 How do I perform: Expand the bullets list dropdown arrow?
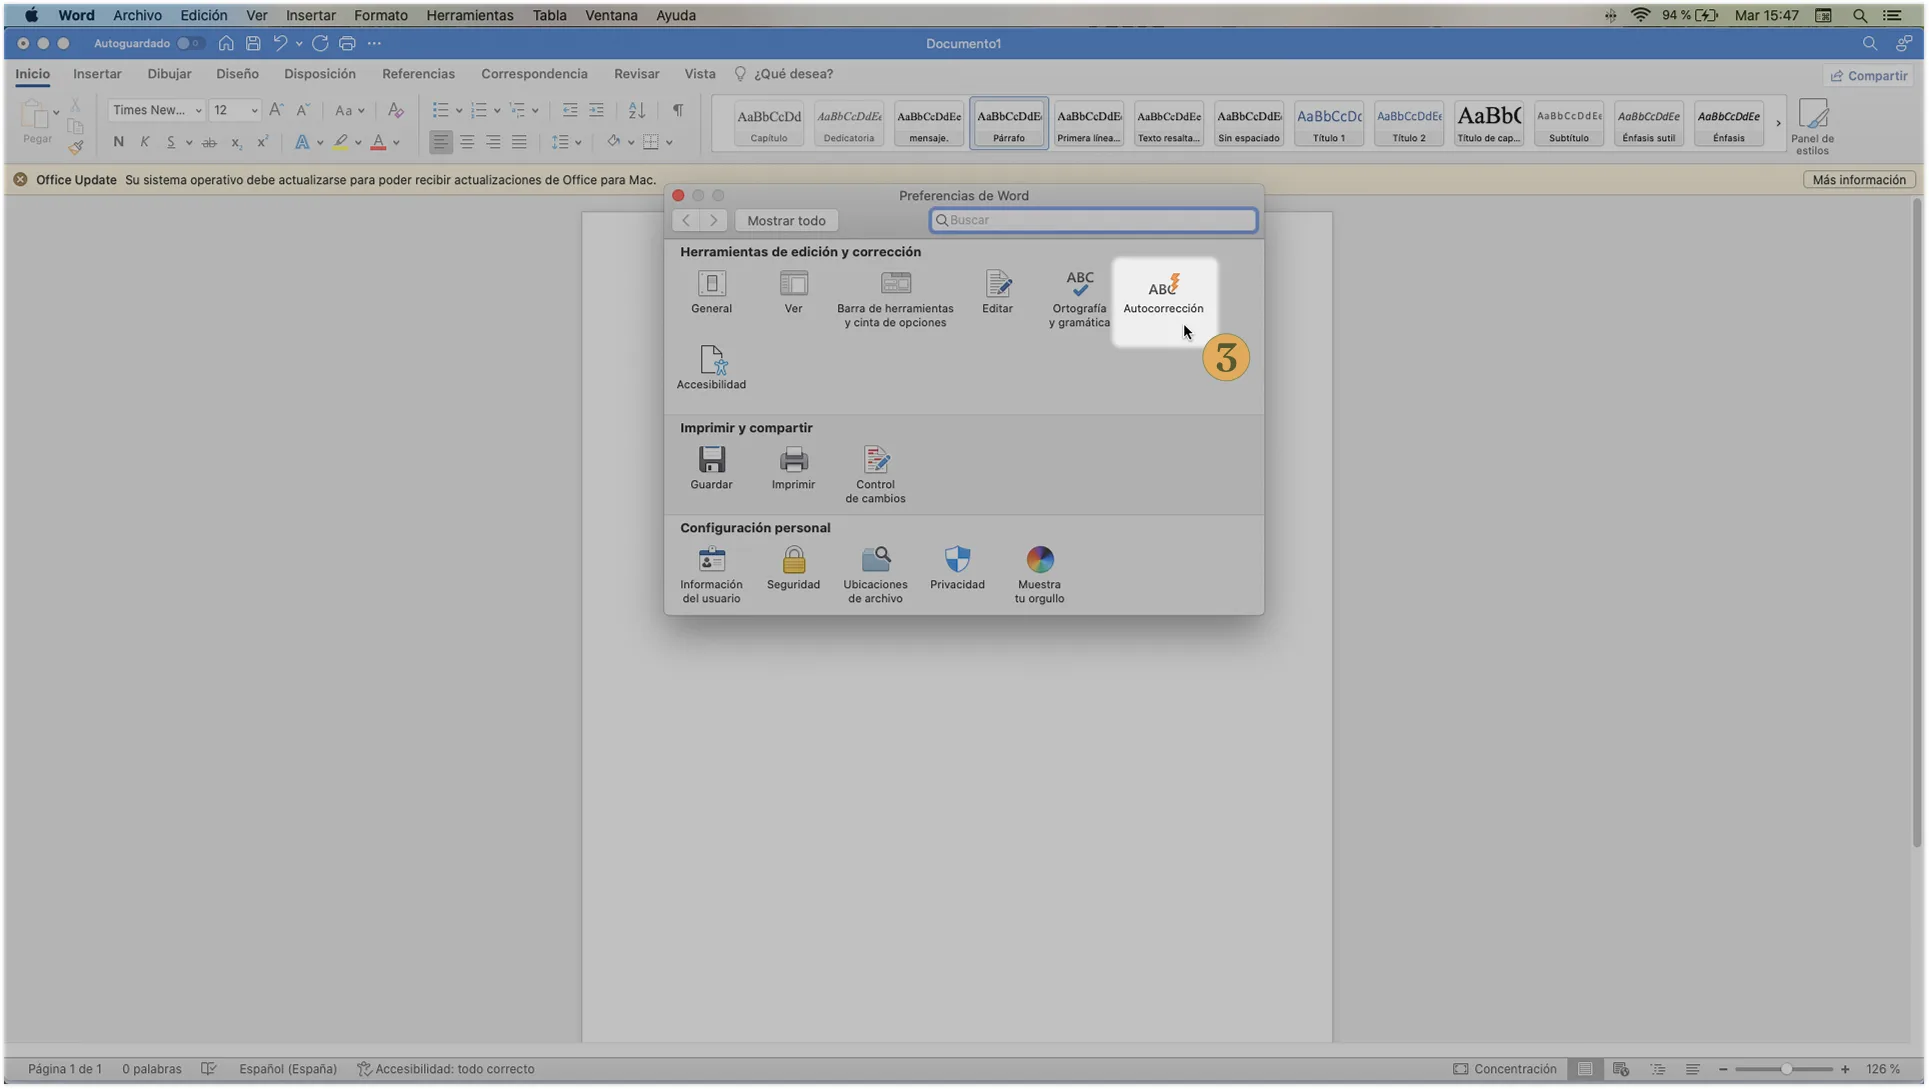[459, 111]
